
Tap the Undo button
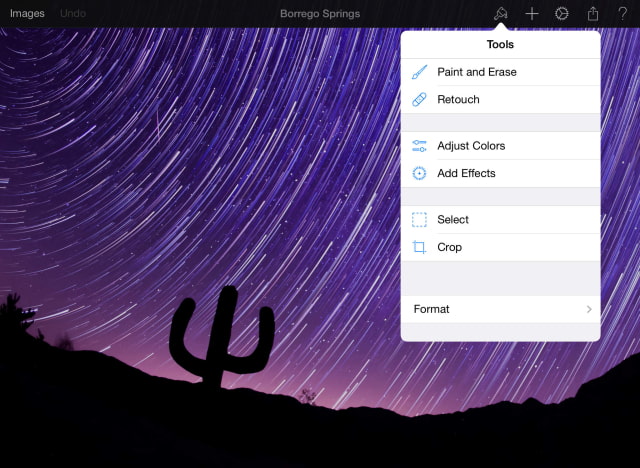(73, 13)
